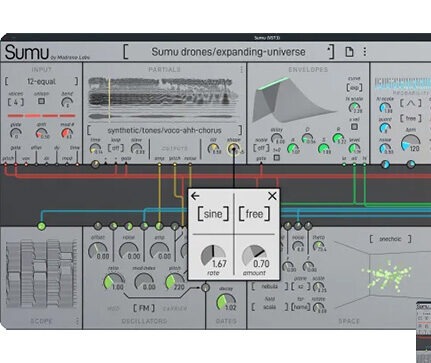Screen dimensions: 431x363
Task: Click the Space rotate dial
Action: click(318, 307)
